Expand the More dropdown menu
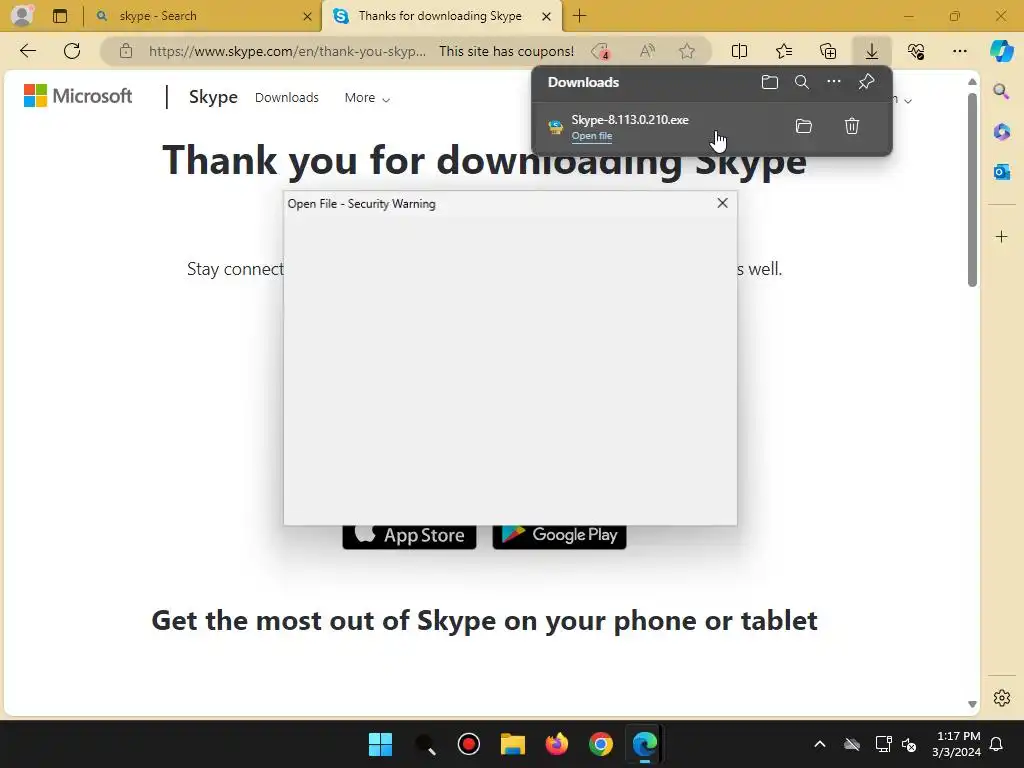1024x768 pixels. [x=367, y=98]
